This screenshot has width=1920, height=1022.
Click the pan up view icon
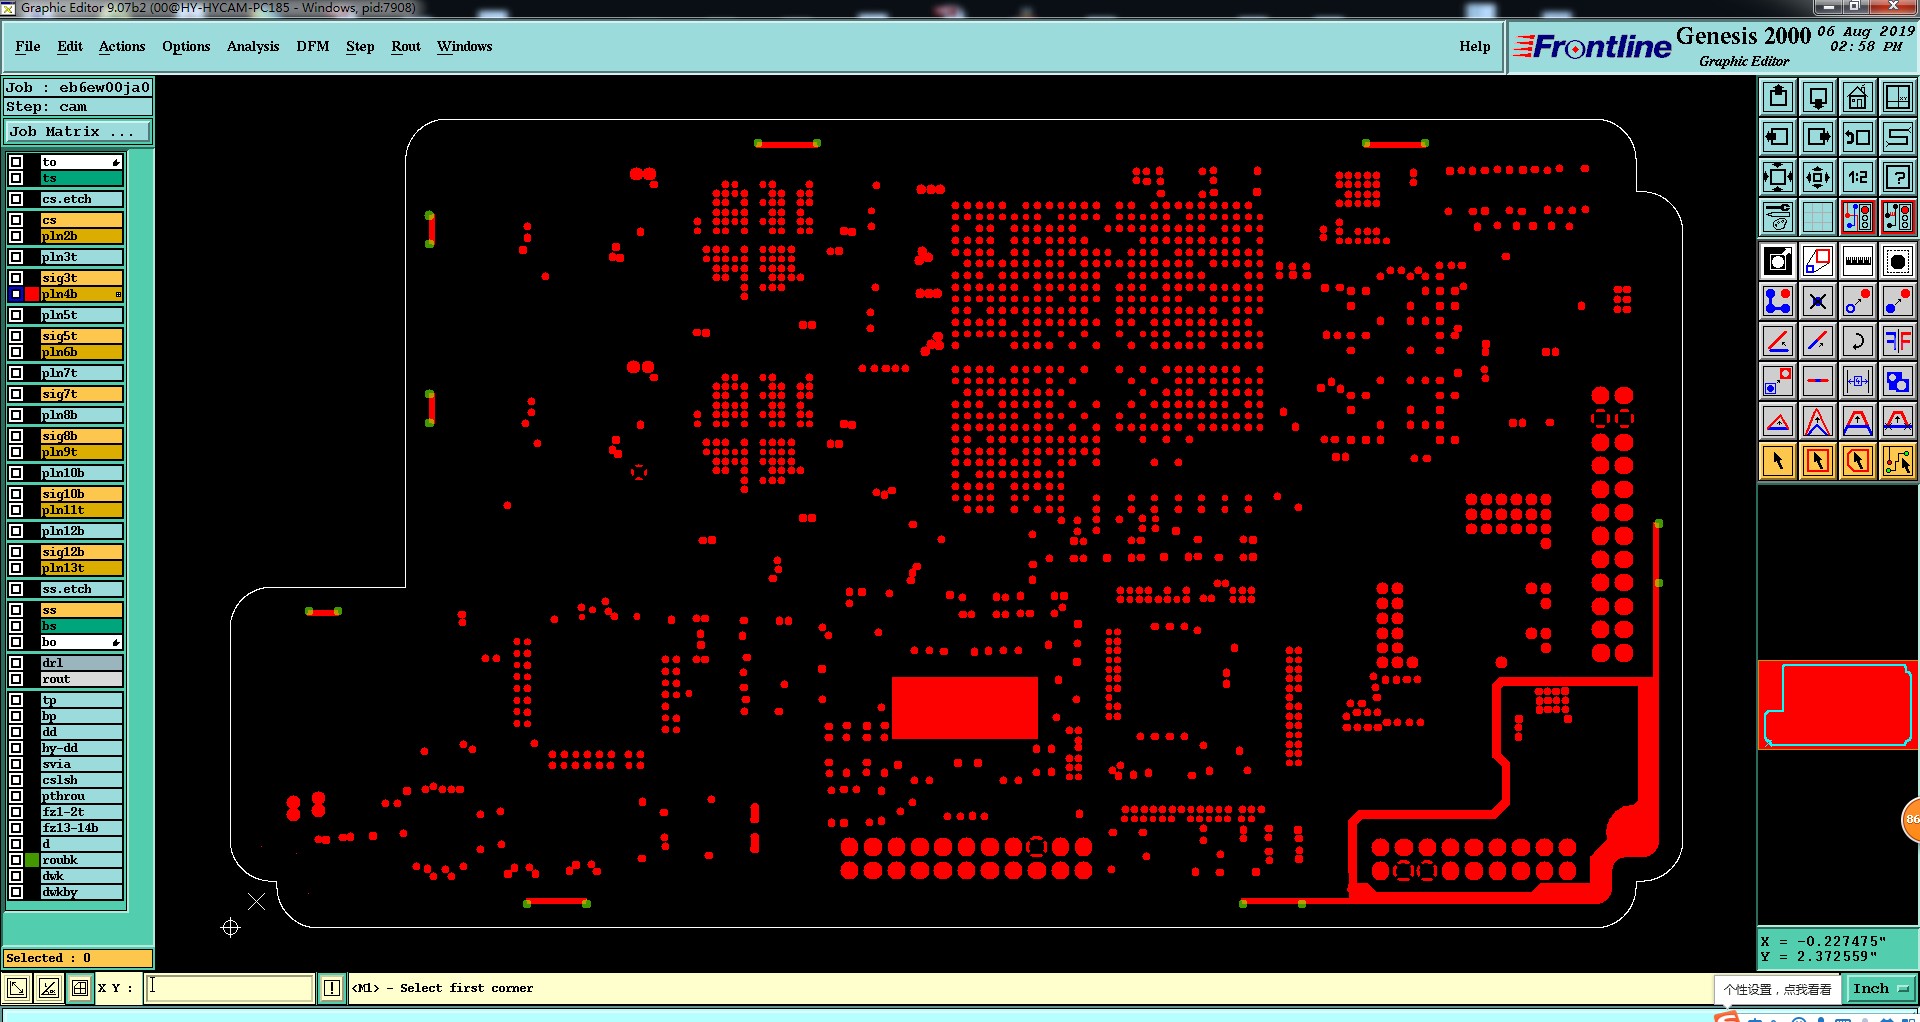[x=1778, y=97]
